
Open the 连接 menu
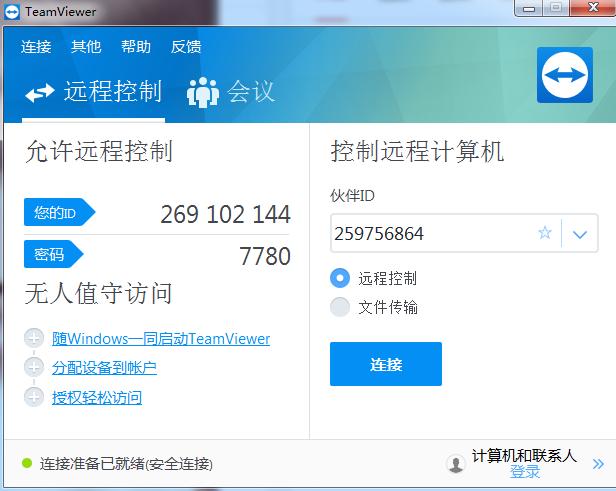point(36,47)
